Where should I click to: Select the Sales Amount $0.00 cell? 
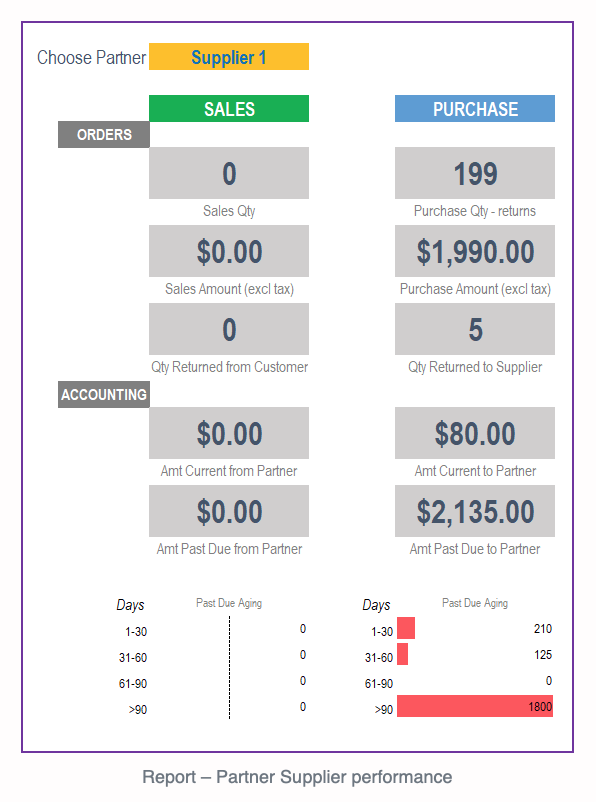coord(229,251)
